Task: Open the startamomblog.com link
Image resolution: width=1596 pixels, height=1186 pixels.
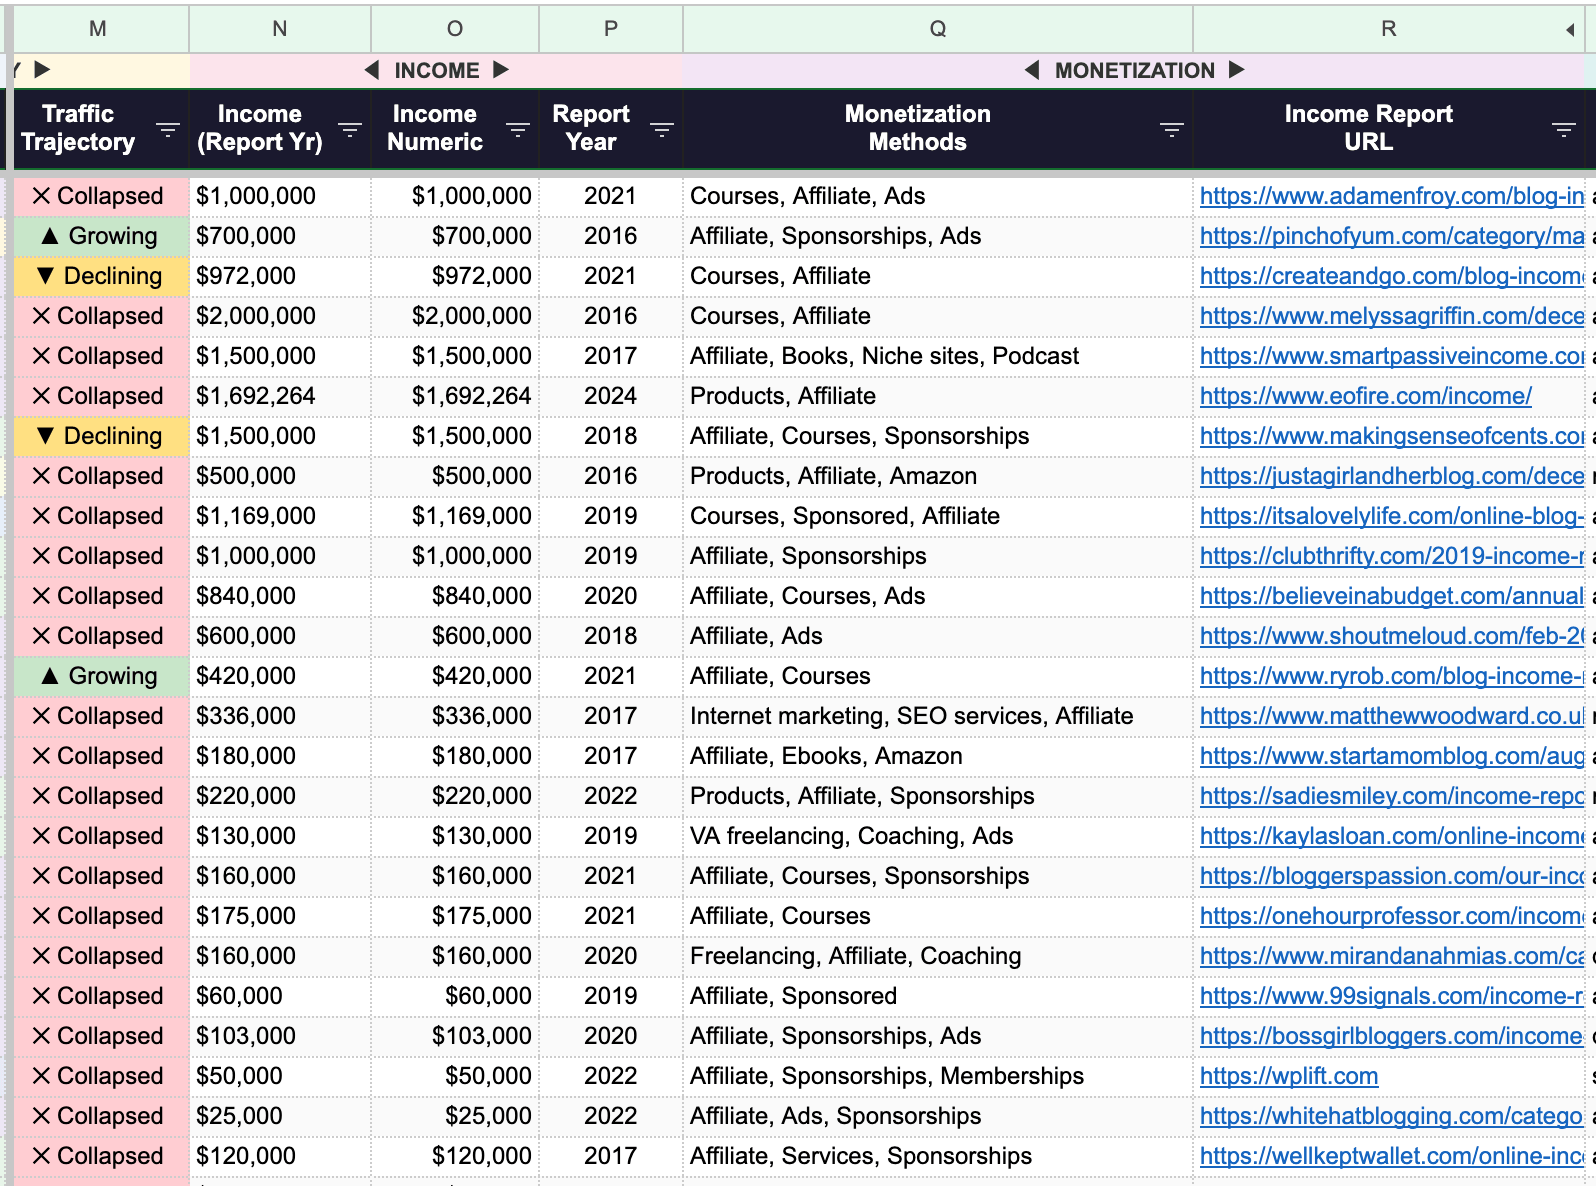Action: (x=1391, y=756)
